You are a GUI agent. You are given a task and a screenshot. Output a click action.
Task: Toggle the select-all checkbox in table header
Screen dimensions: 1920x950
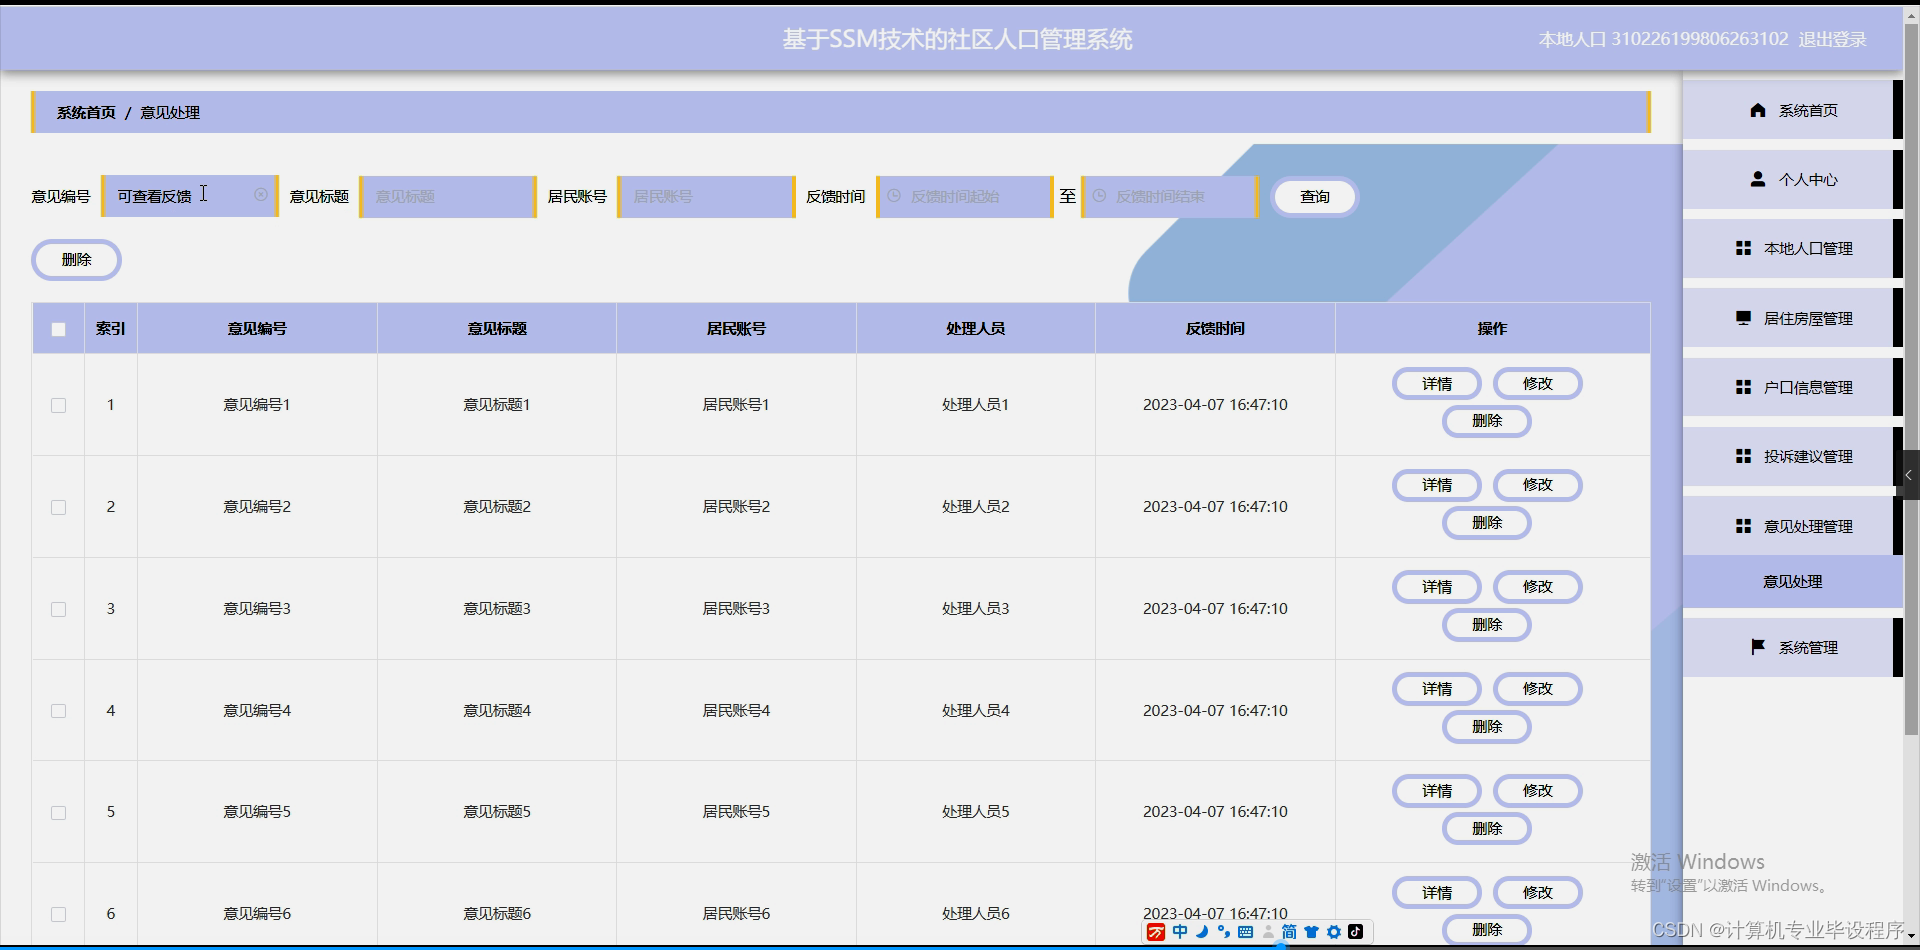[x=57, y=328]
